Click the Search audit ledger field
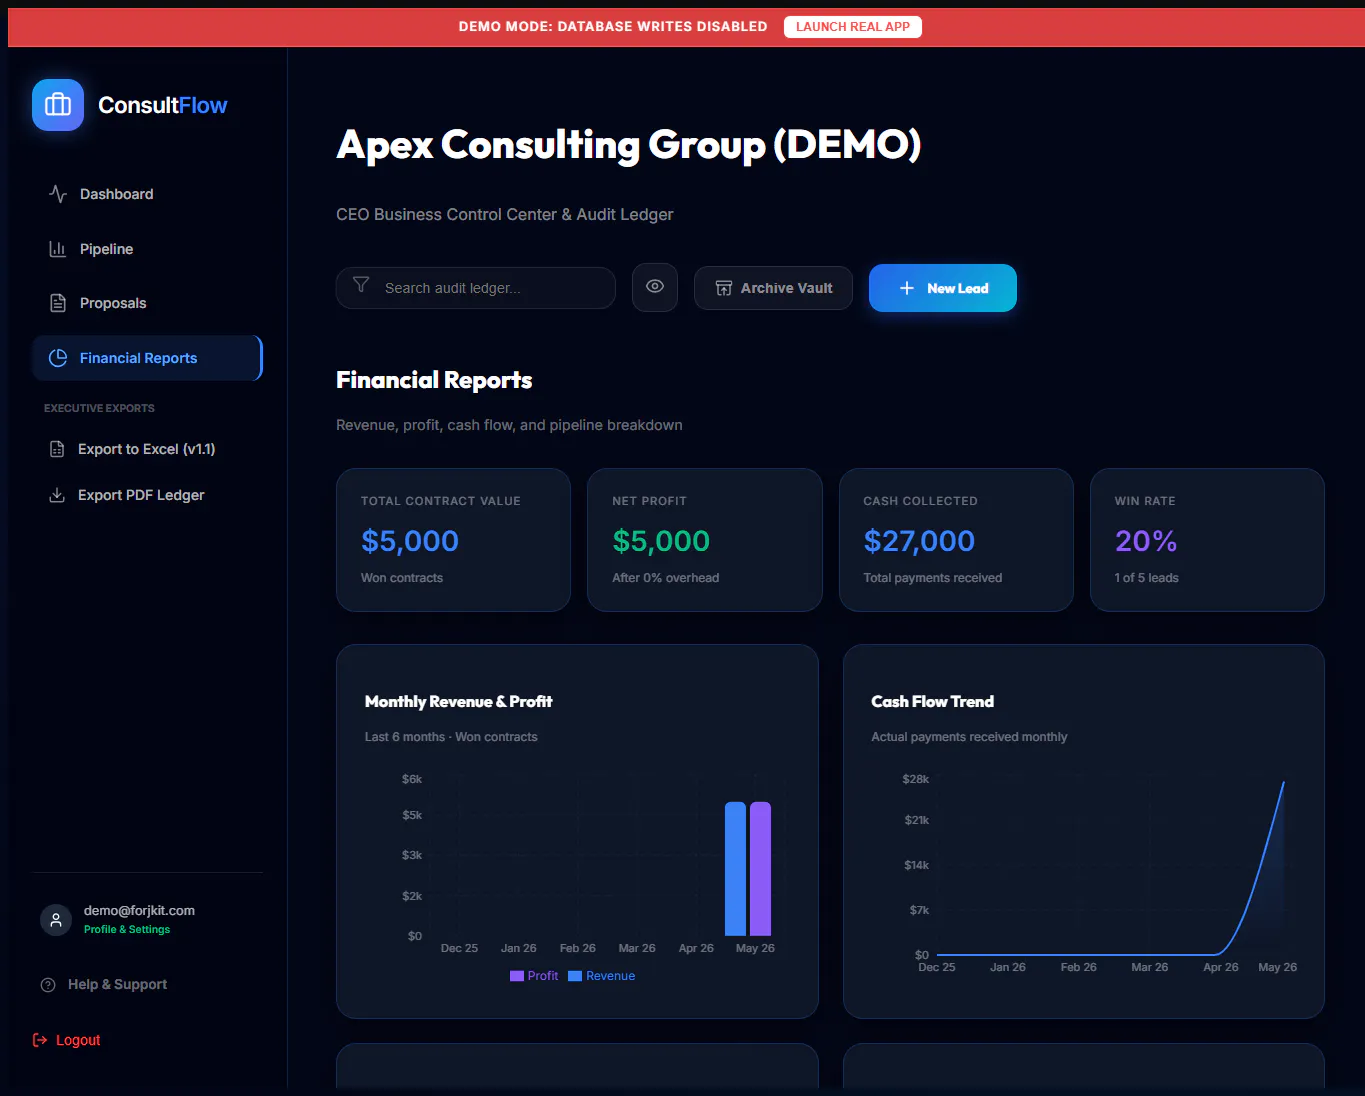 476,288
